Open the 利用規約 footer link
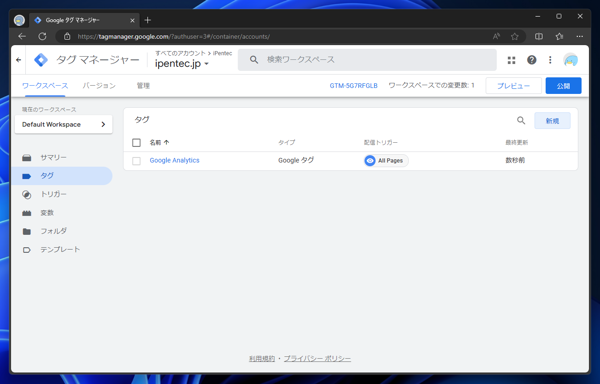This screenshot has height=384, width=600. click(x=262, y=358)
